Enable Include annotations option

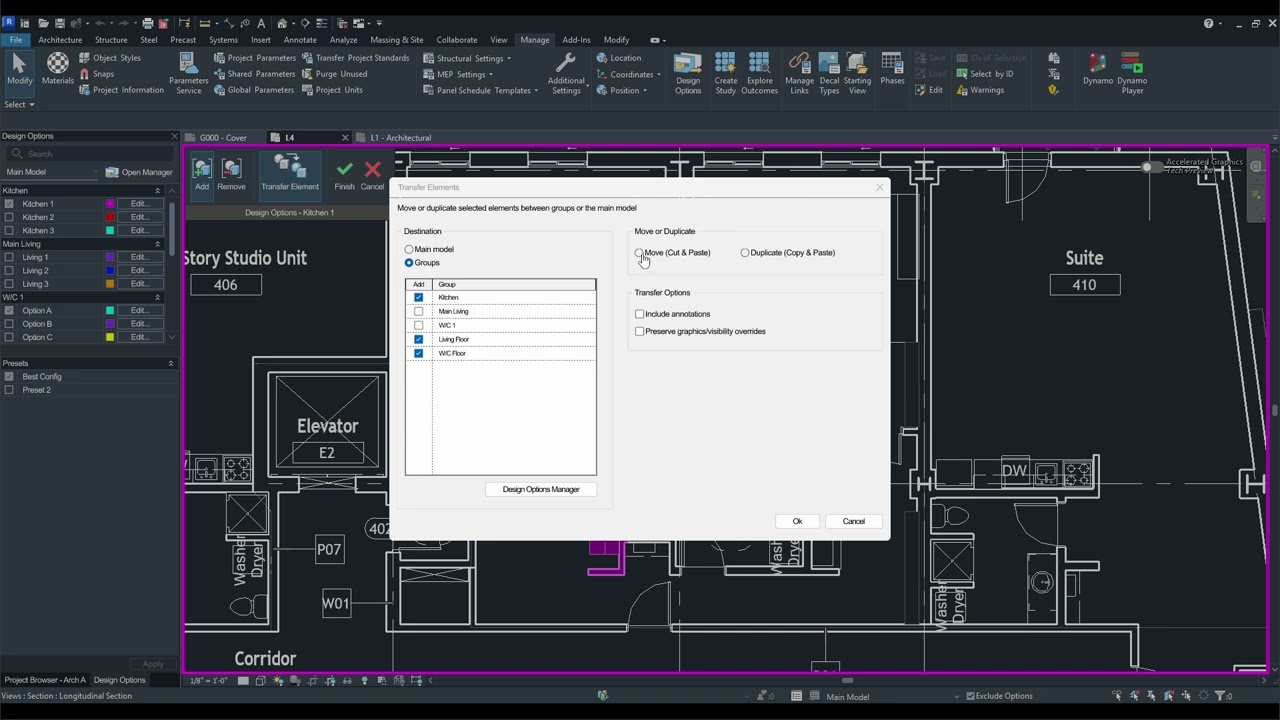click(x=640, y=314)
